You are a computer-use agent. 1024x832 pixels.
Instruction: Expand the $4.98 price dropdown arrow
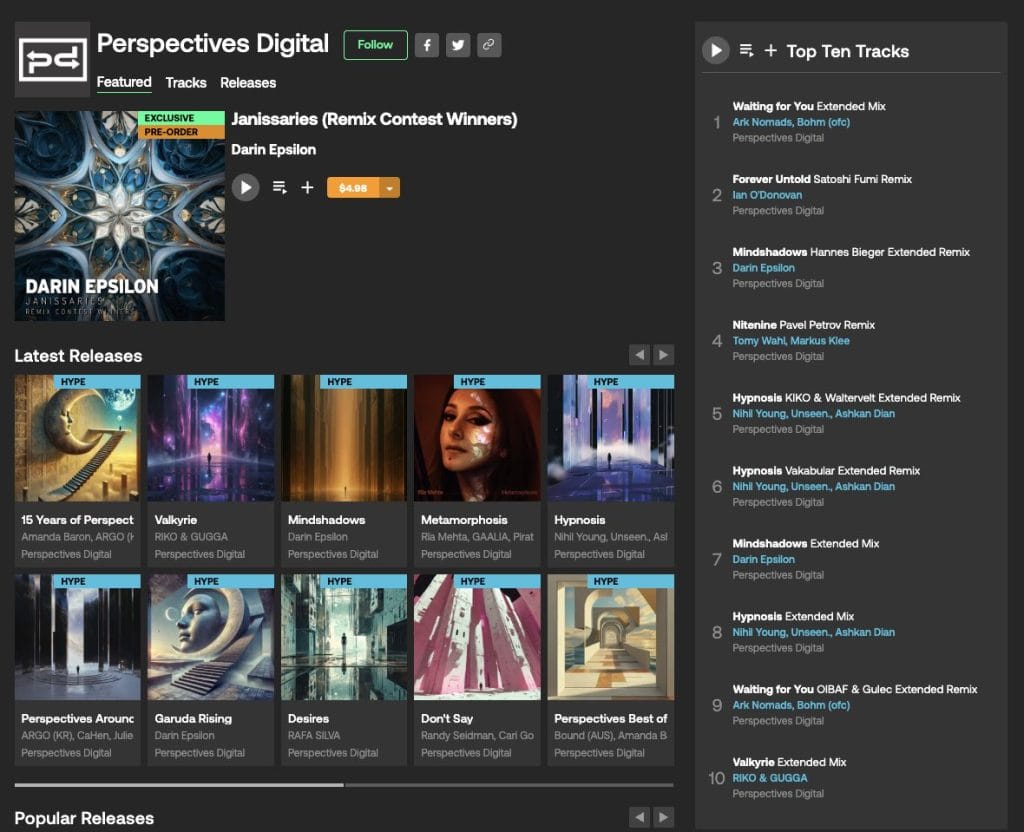pyautogui.click(x=389, y=188)
